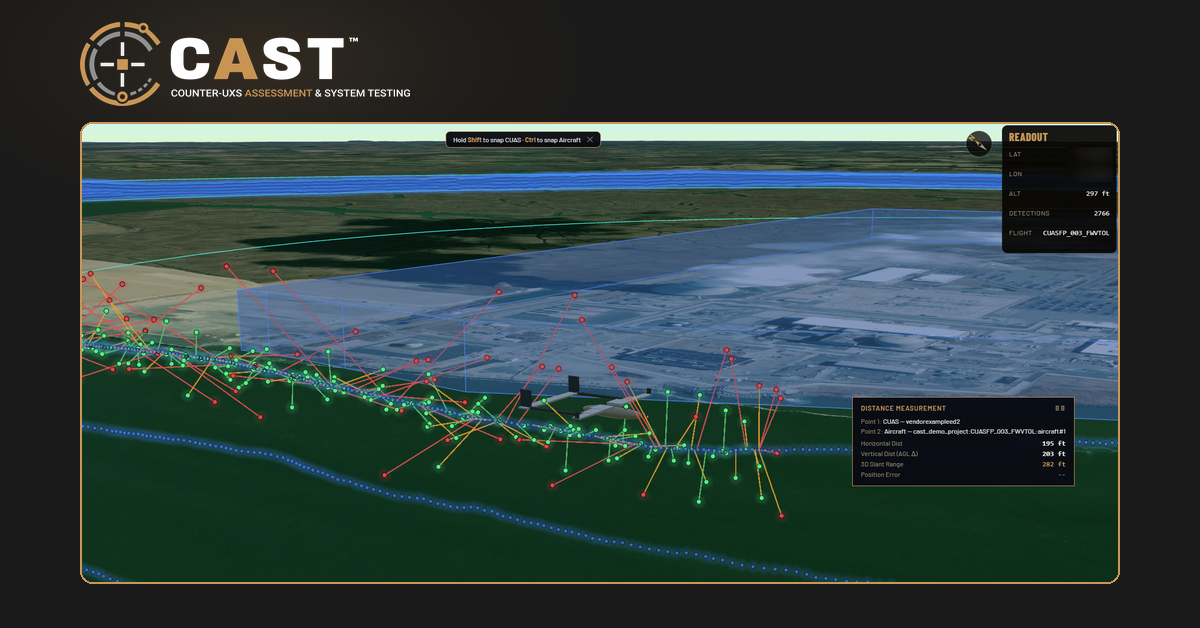Viewport: 1200px width, 628px height.
Task: Dismiss the snap hint with its X
Action: point(591,140)
